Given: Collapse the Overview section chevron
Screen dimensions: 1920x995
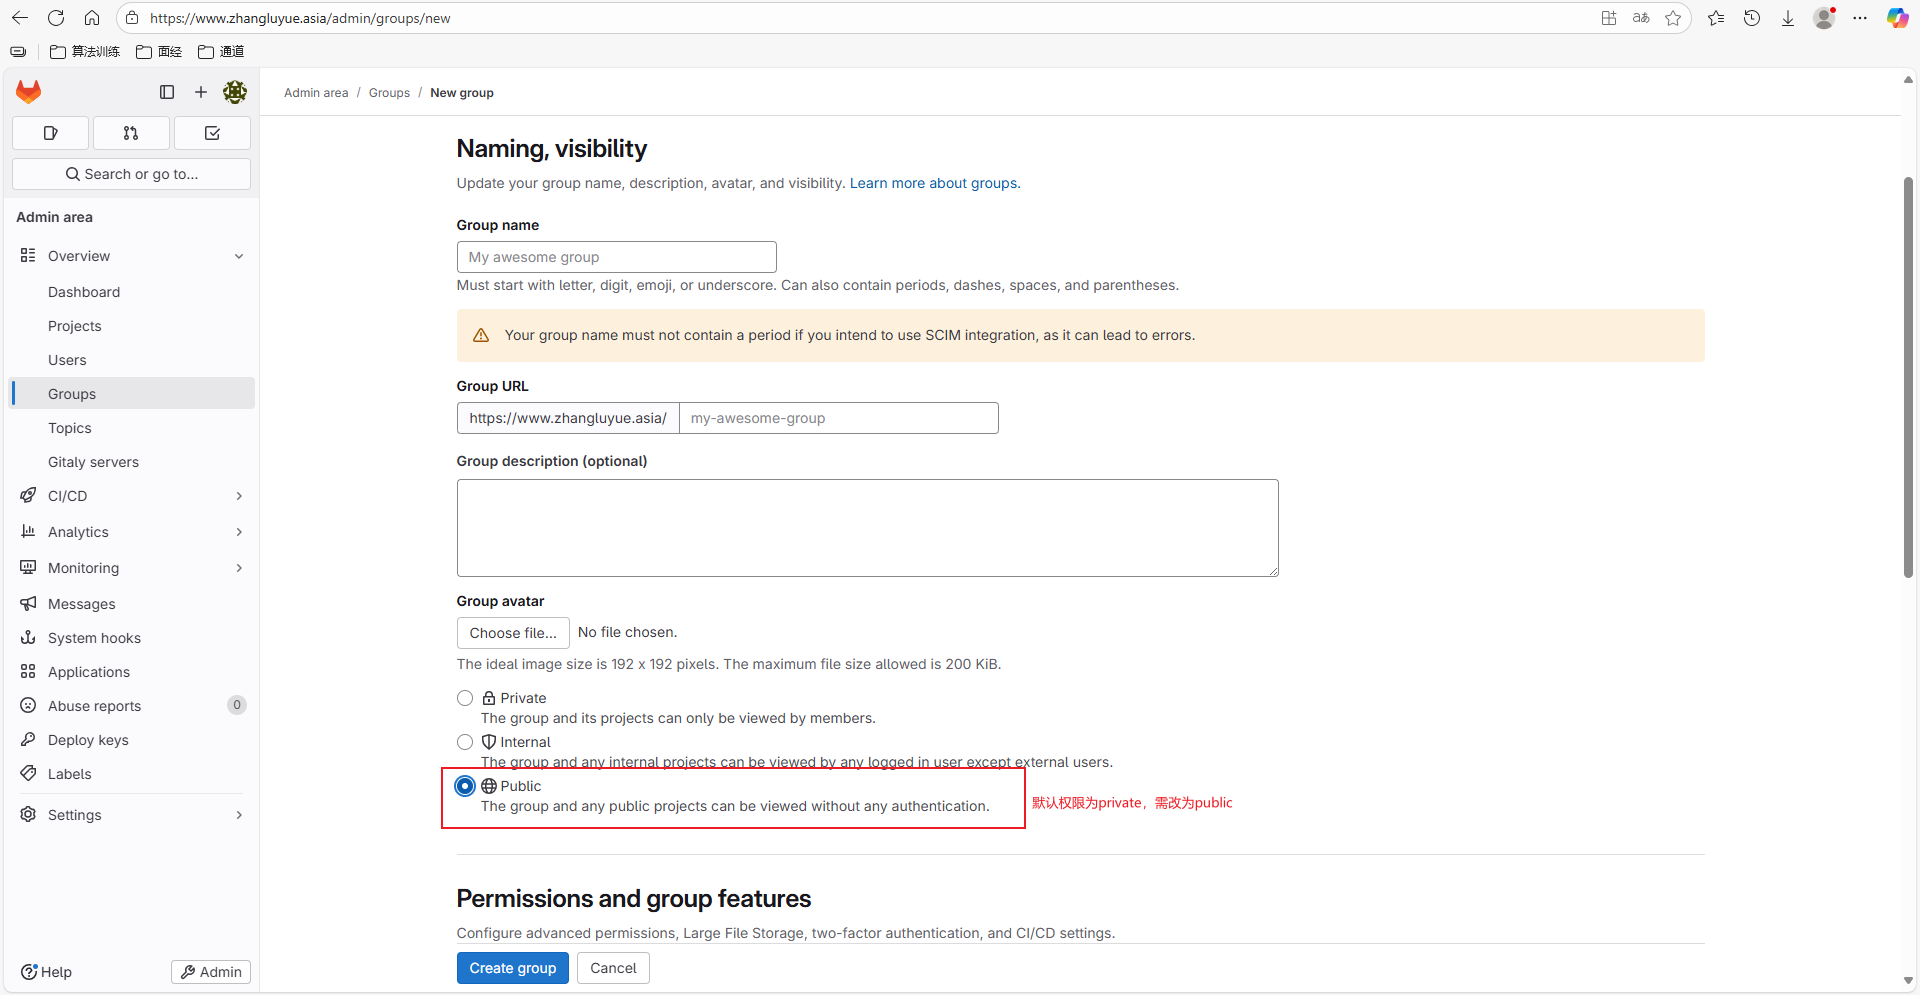Looking at the screenshot, I should point(239,256).
